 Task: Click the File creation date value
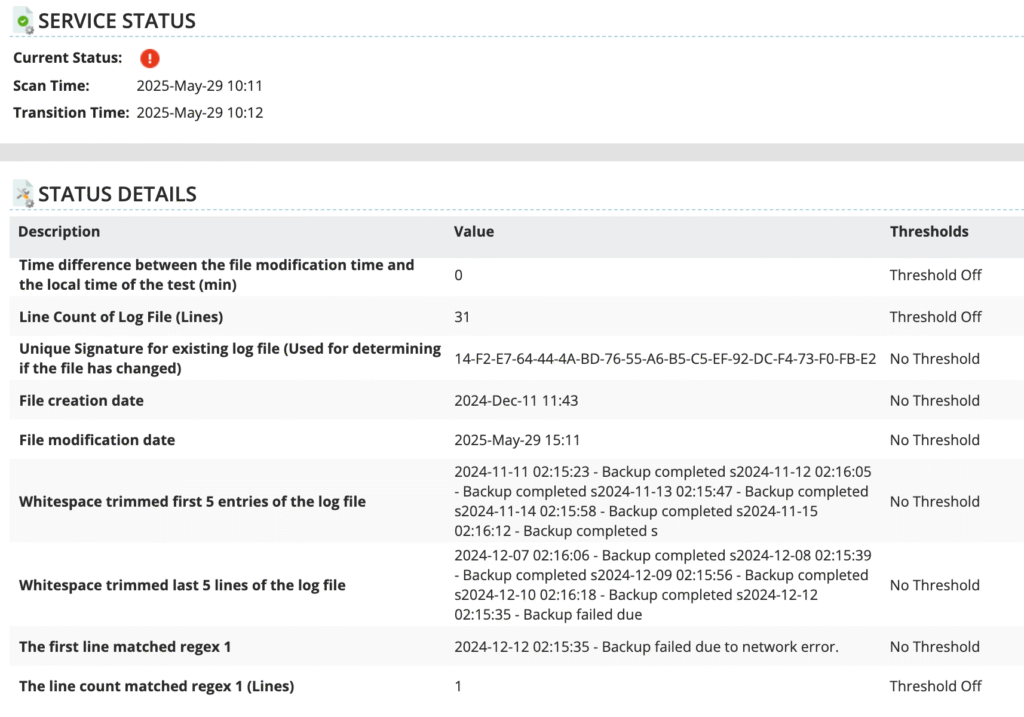(516, 401)
